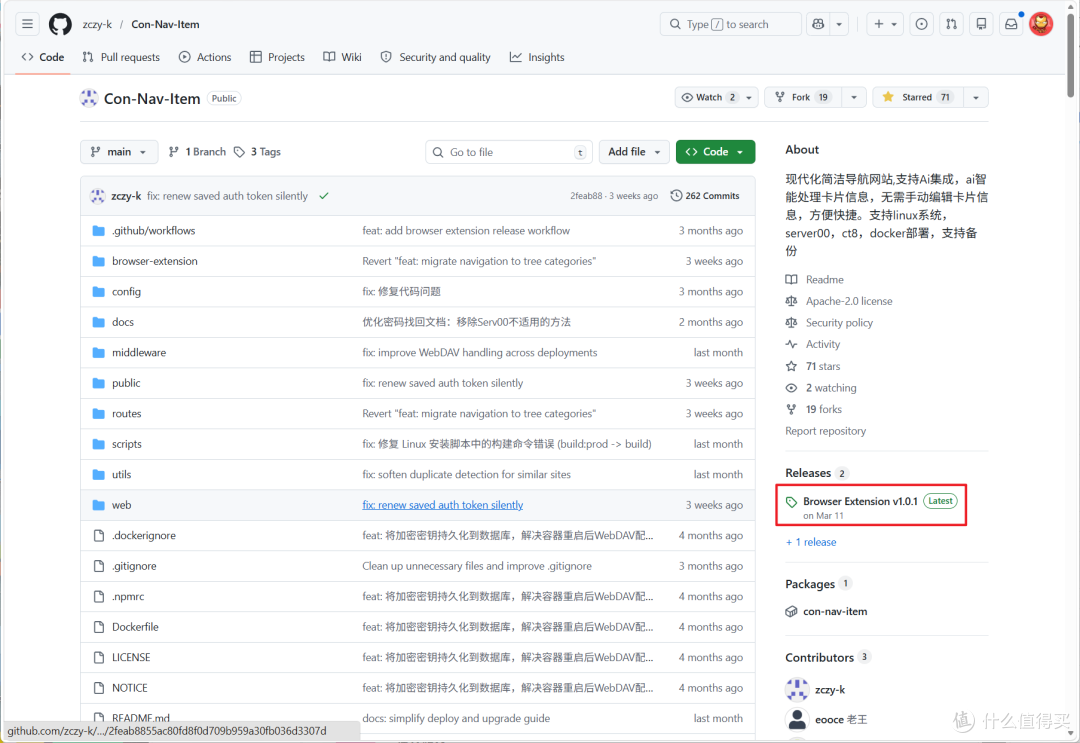The width and height of the screenshot is (1080, 743).
Task: Switch to the Insights tab
Action: point(537,57)
